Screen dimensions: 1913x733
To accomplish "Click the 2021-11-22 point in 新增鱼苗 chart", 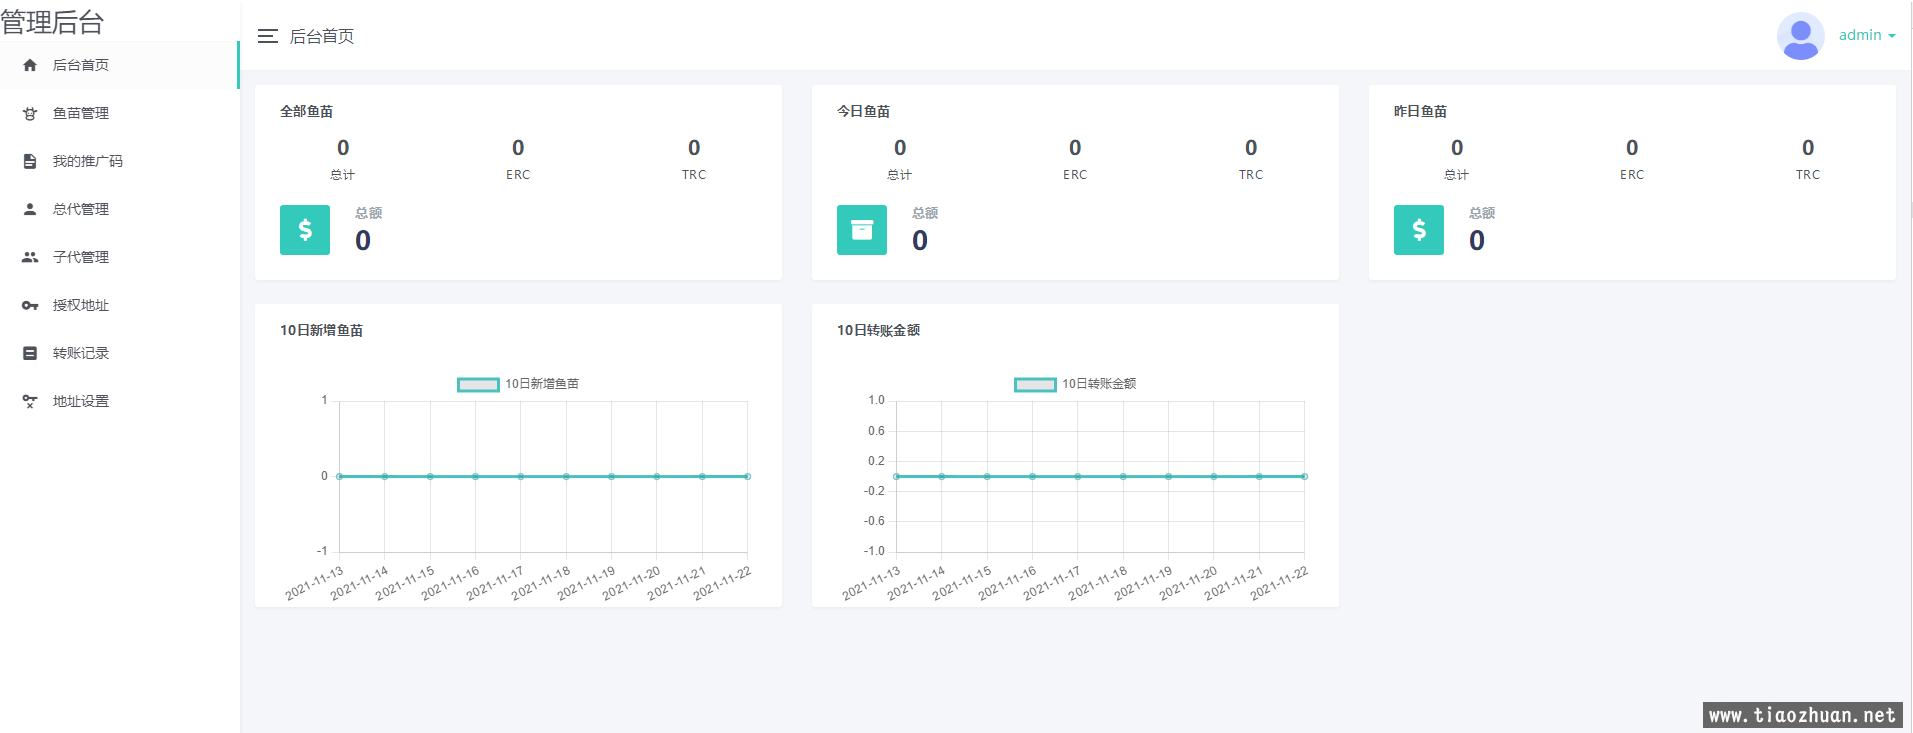I will [747, 476].
